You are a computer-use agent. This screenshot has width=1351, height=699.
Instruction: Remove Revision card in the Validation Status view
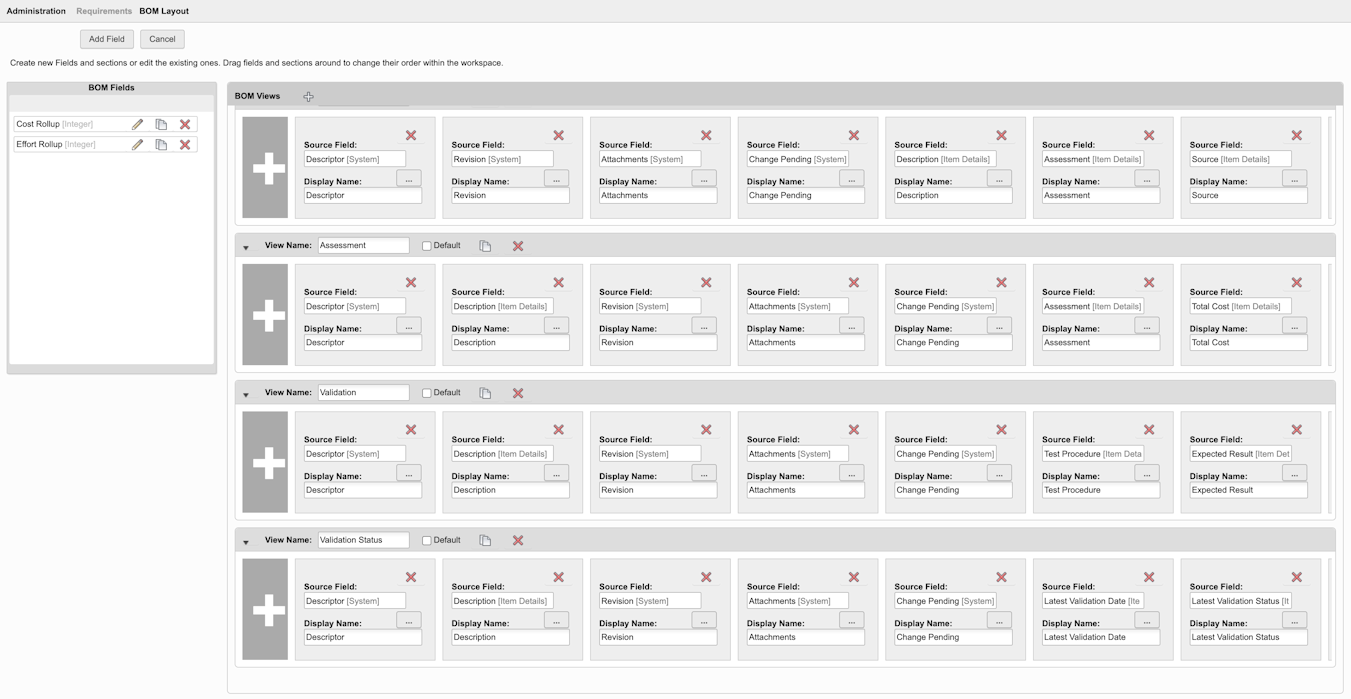coord(706,577)
